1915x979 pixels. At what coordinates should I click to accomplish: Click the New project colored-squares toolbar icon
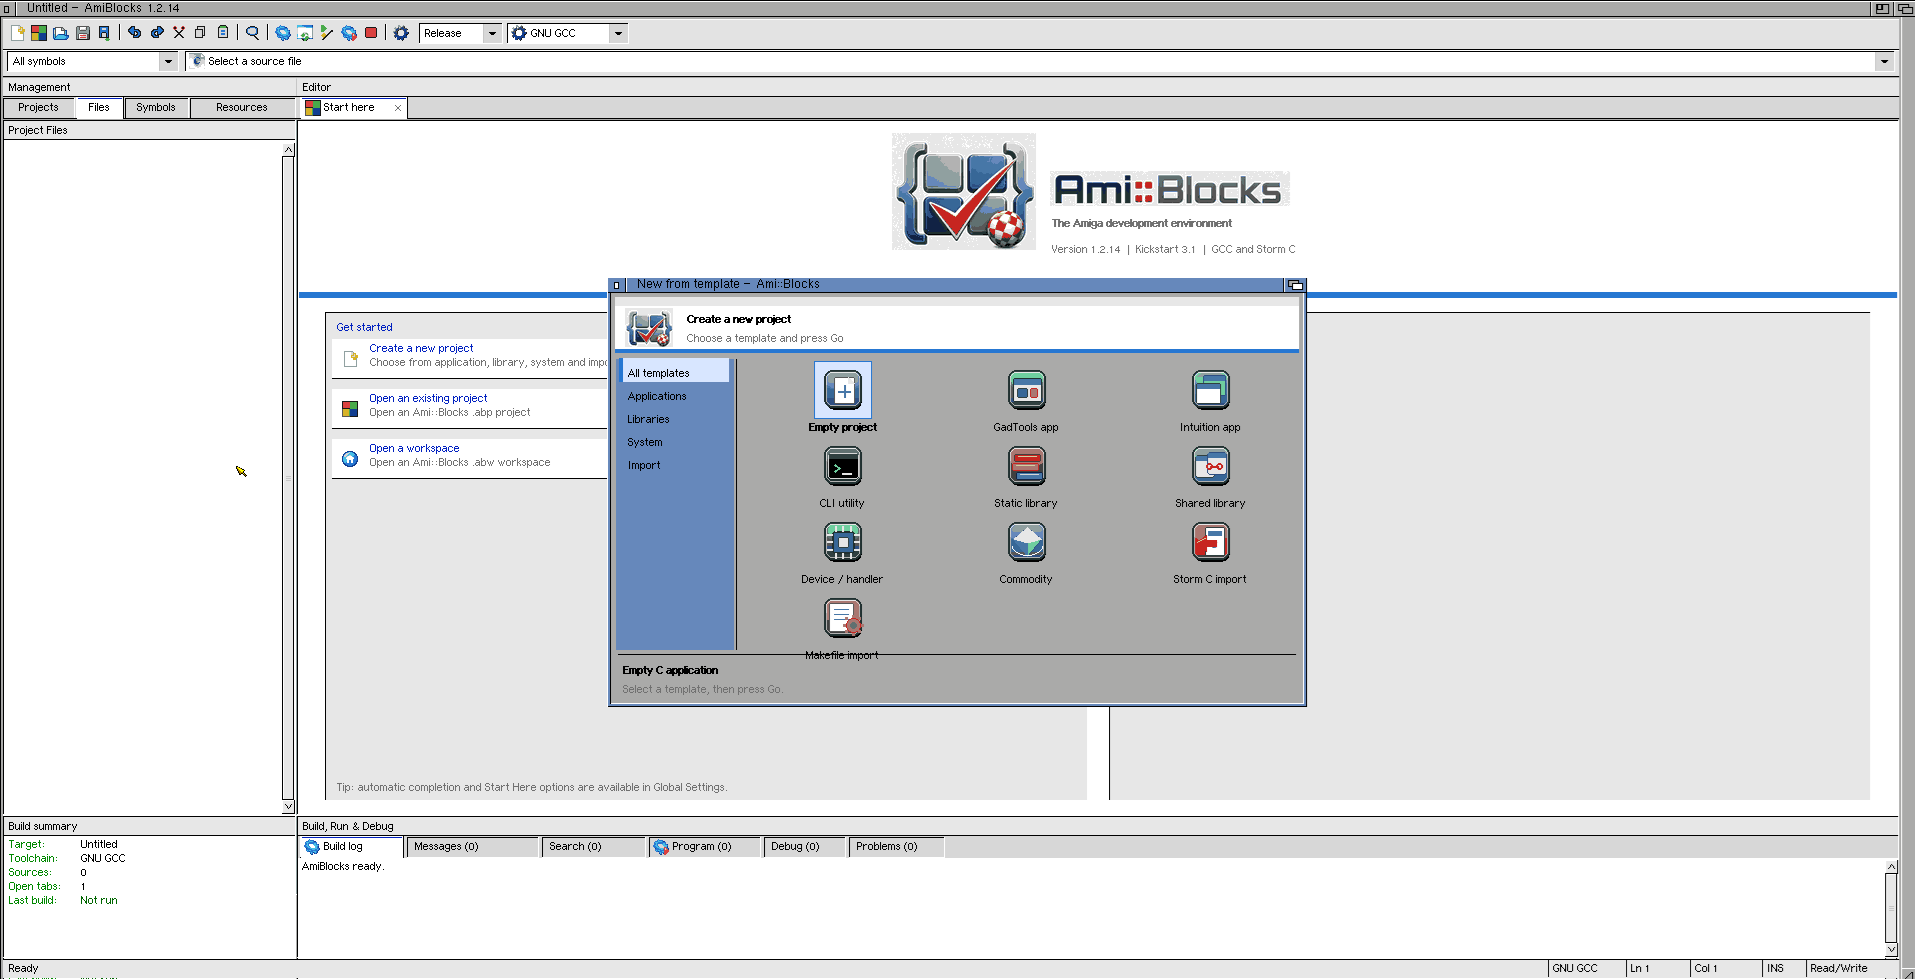pyautogui.click(x=39, y=33)
